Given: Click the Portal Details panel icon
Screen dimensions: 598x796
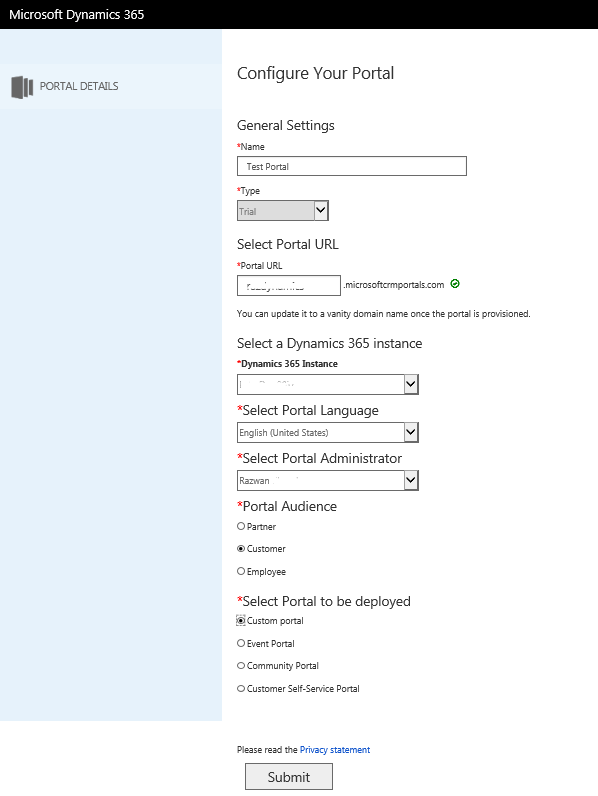Looking at the screenshot, I should tap(22, 87).
